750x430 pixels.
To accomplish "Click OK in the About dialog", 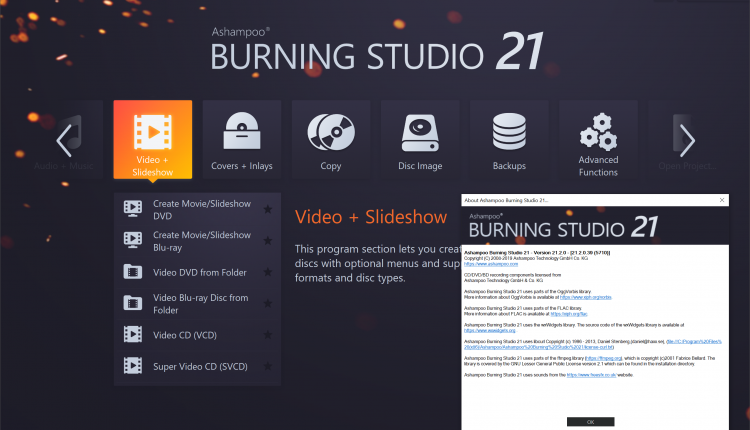I will (590, 422).
